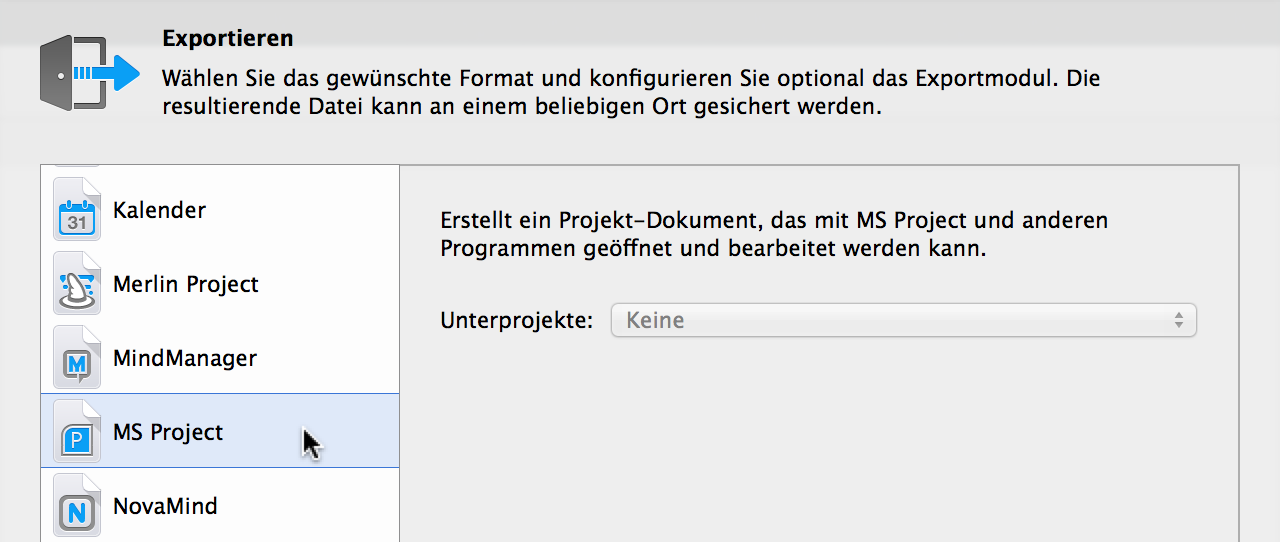Image resolution: width=1280 pixels, height=542 pixels.
Task: Click empty space right of NovaMind label
Action: (310, 506)
